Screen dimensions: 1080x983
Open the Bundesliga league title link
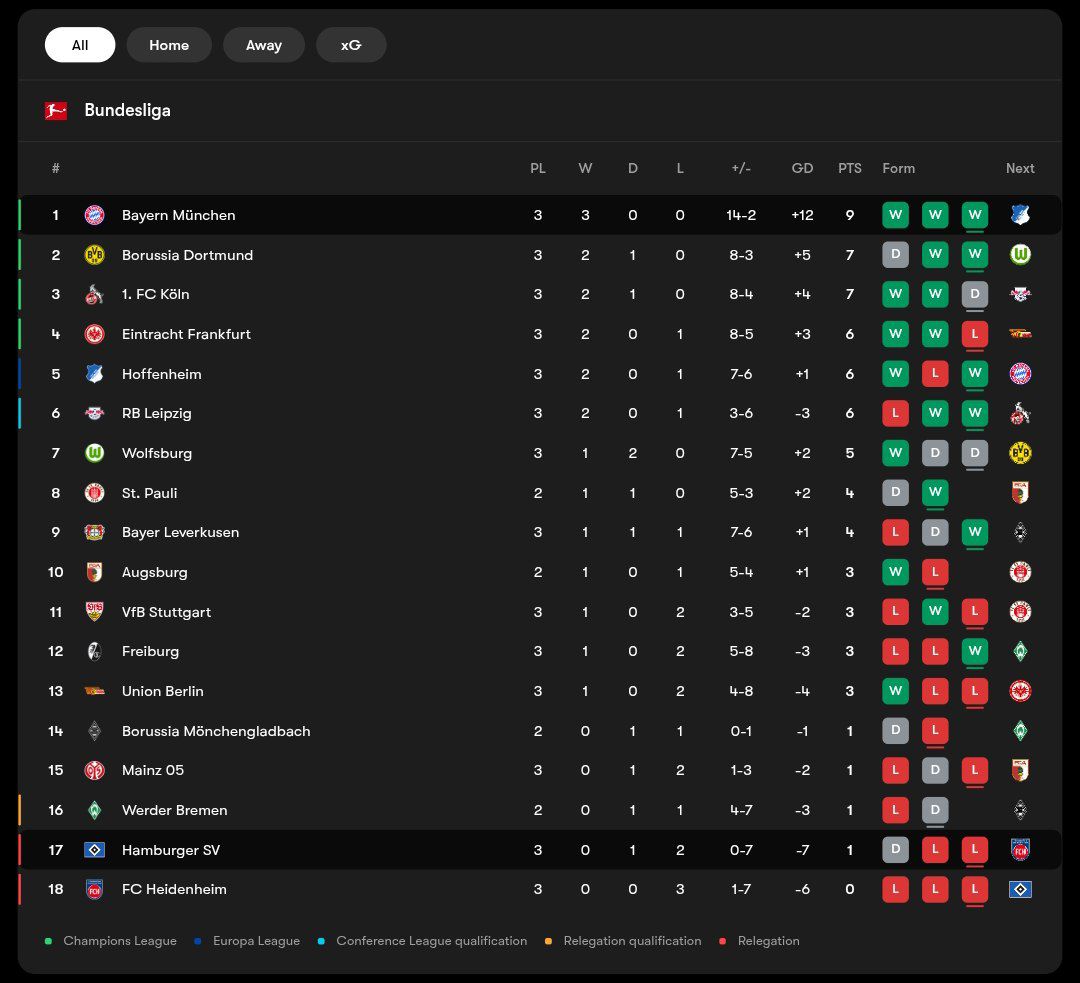127,110
